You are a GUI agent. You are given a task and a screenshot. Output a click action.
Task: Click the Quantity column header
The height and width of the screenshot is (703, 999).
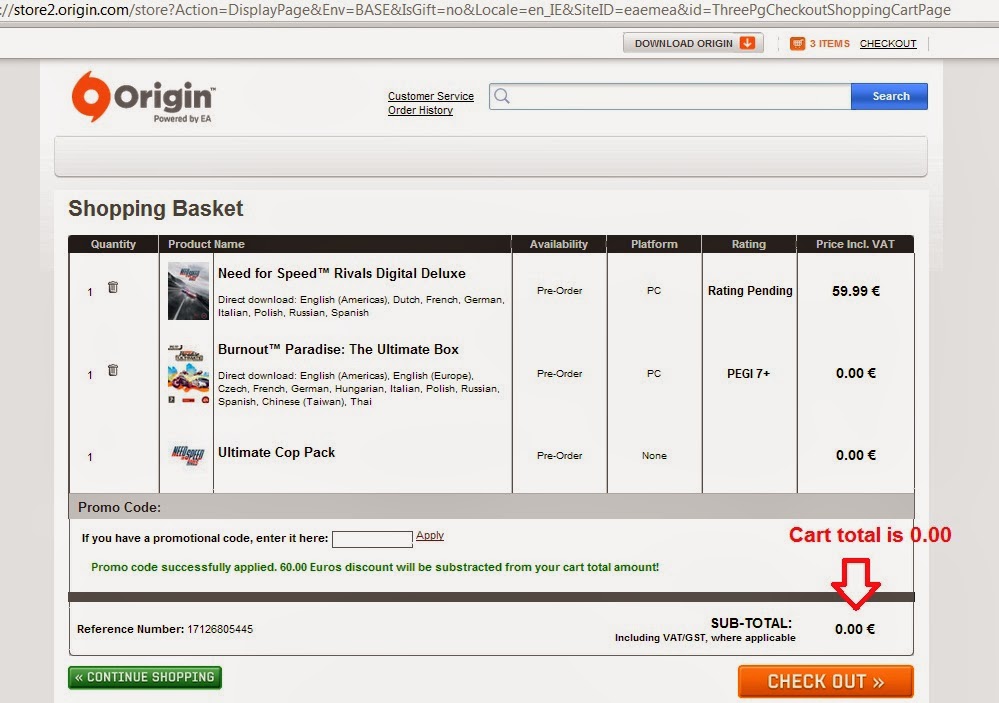point(113,244)
